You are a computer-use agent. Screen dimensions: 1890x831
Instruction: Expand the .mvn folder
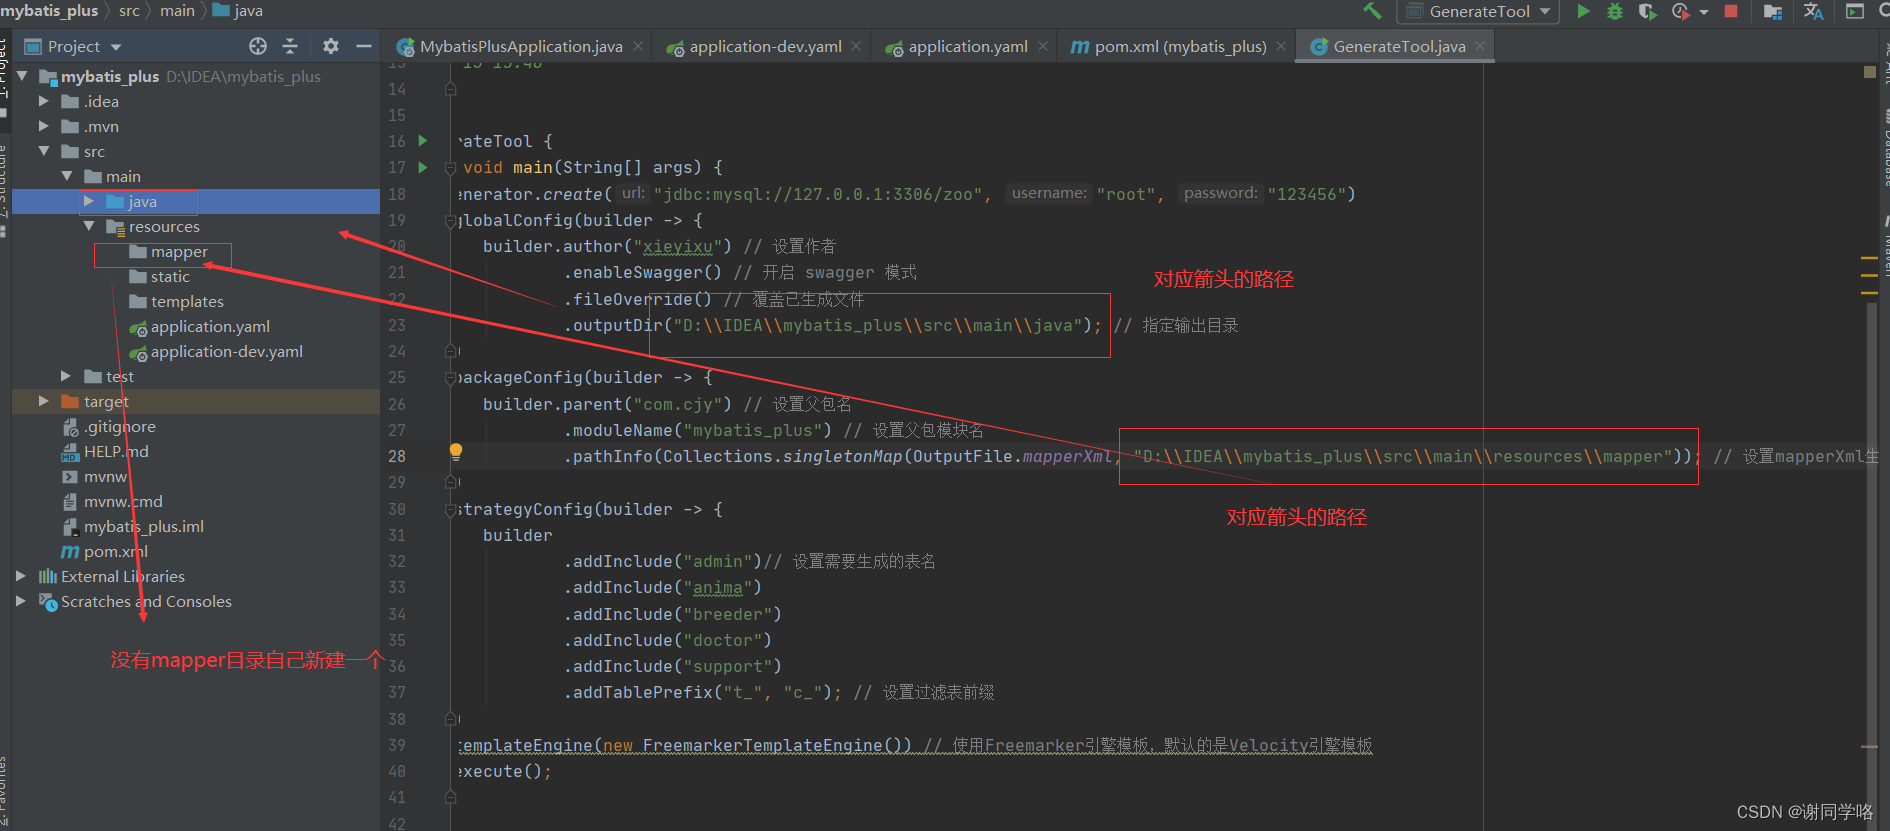[43, 126]
